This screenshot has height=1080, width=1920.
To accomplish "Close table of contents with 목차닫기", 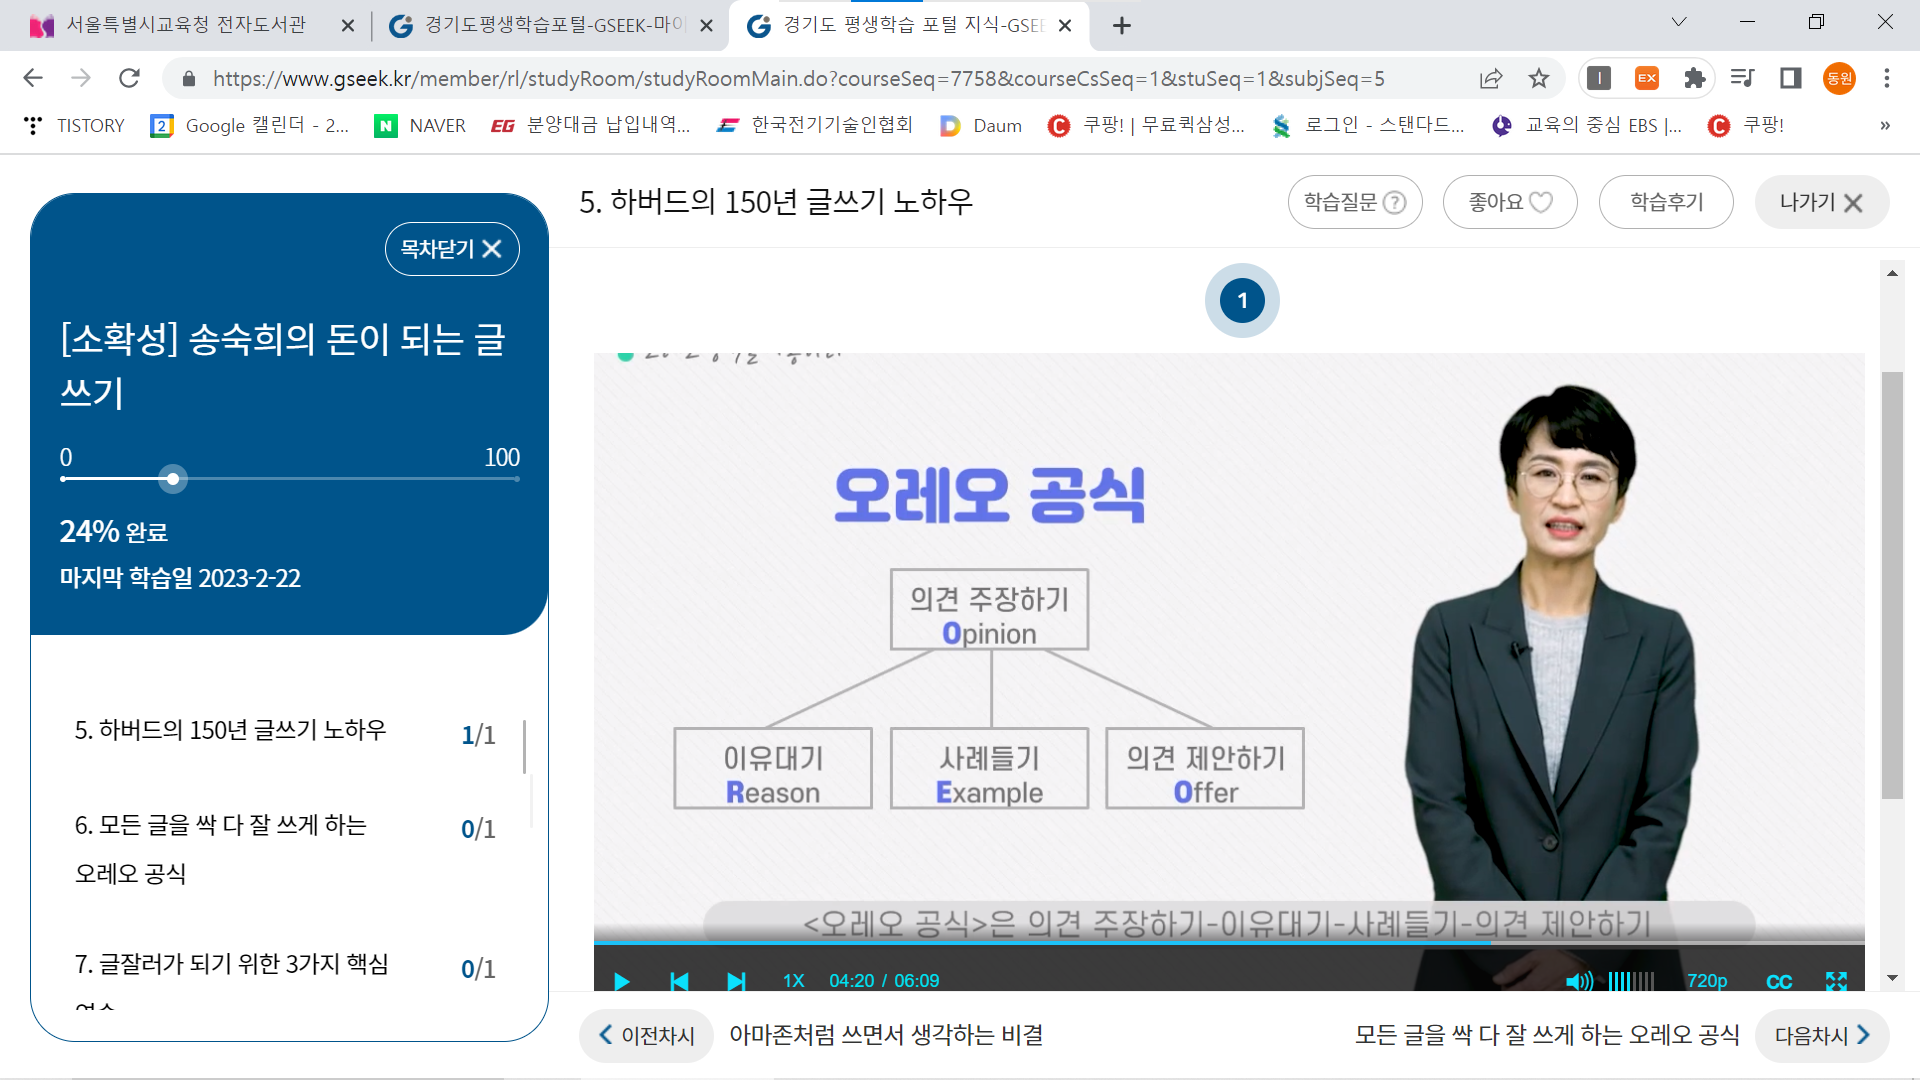I will coord(451,249).
